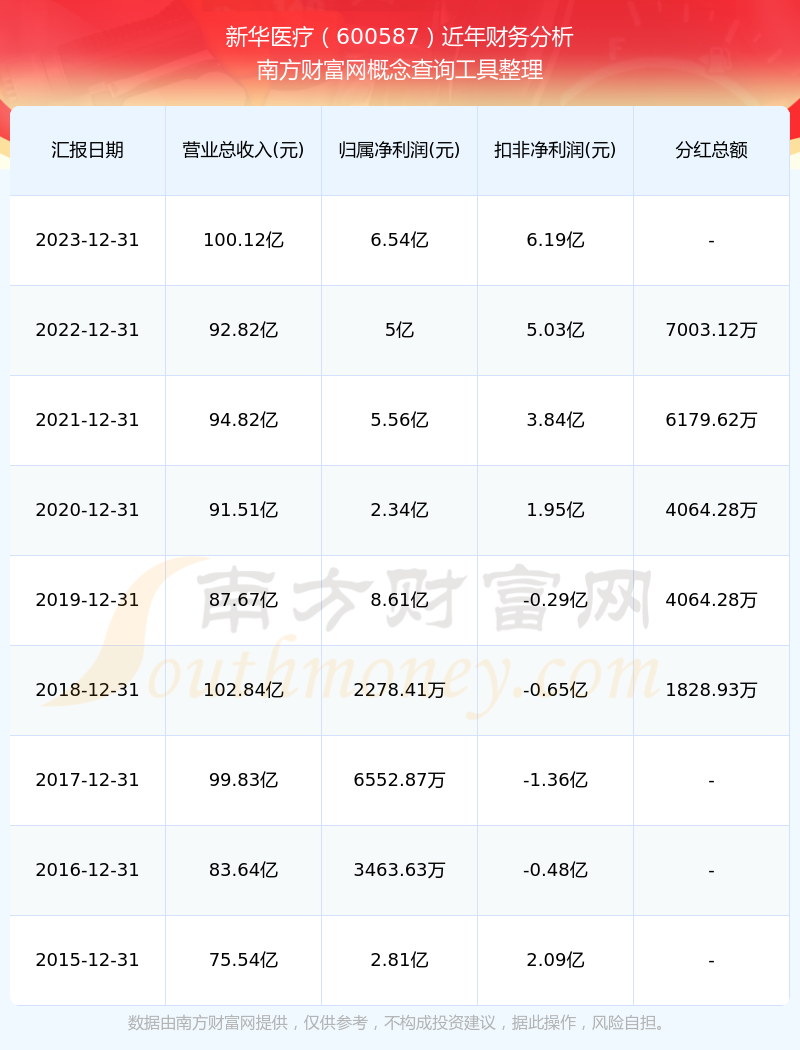
Task: Select the 扣非净利润(元) column header
Action: [556, 150]
